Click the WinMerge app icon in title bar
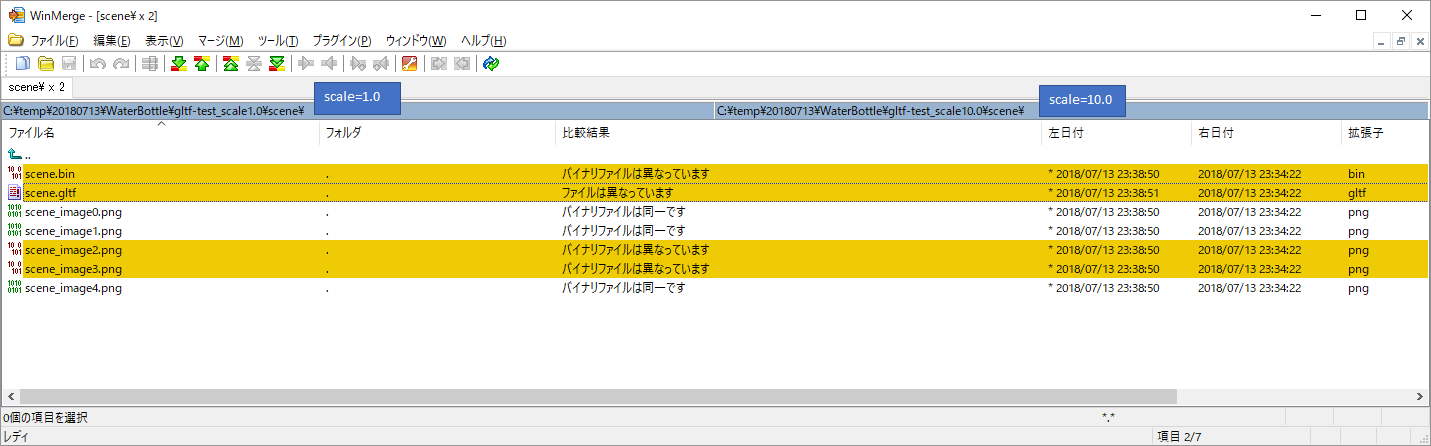Viewport: 1431px width, 446px height. coord(15,15)
